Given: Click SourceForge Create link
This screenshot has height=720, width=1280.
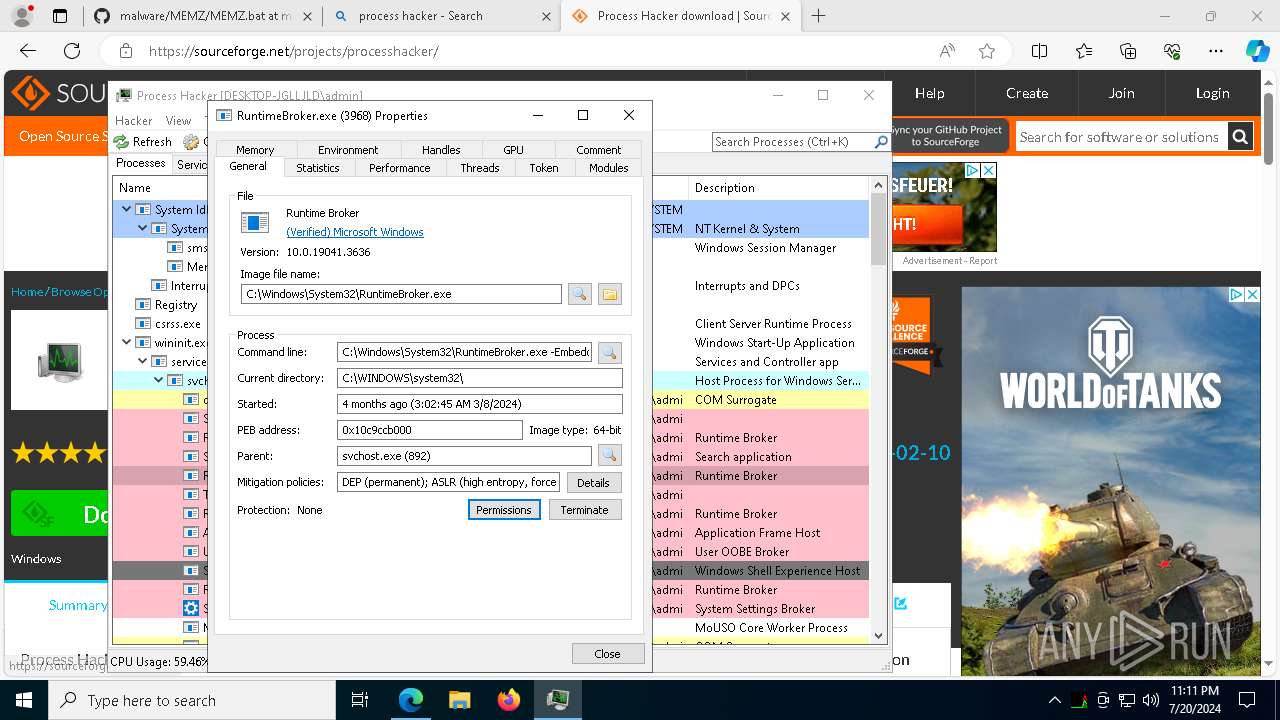Looking at the screenshot, I should pos(1027,93).
